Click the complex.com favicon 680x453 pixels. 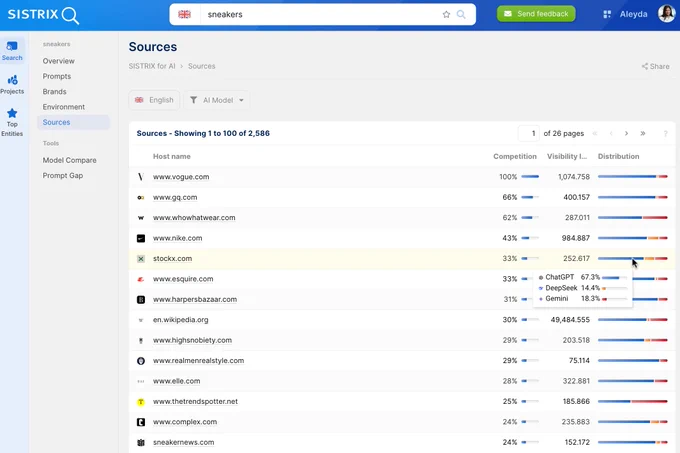pyautogui.click(x=141, y=422)
